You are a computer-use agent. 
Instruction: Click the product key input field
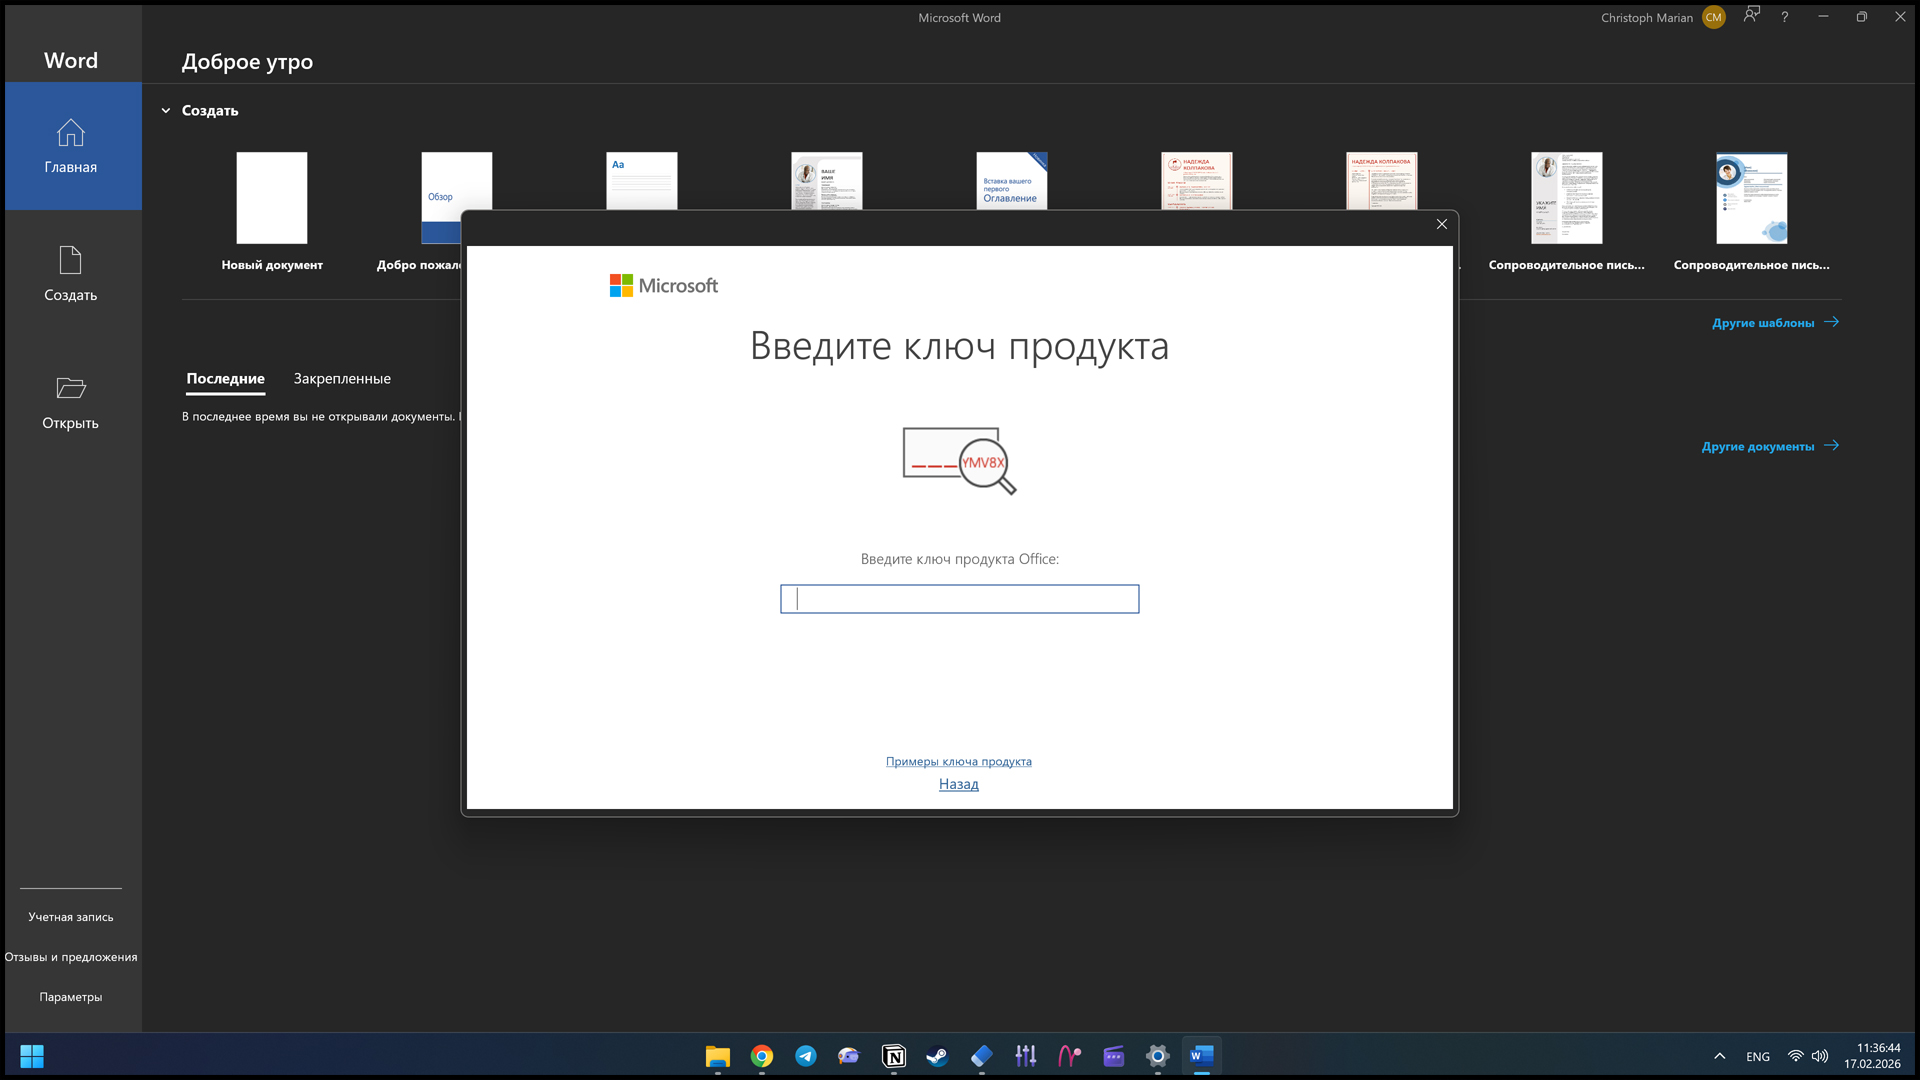coord(959,599)
